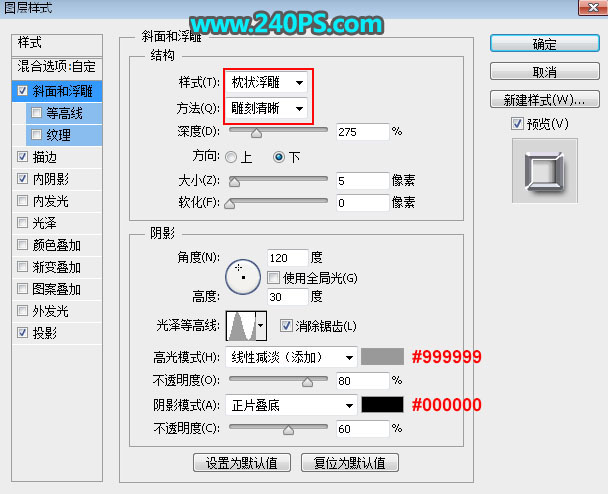This screenshot has height=494, width=608.
Task: Enable the 等高线 checkbox
Action: pyautogui.click(x=36, y=112)
